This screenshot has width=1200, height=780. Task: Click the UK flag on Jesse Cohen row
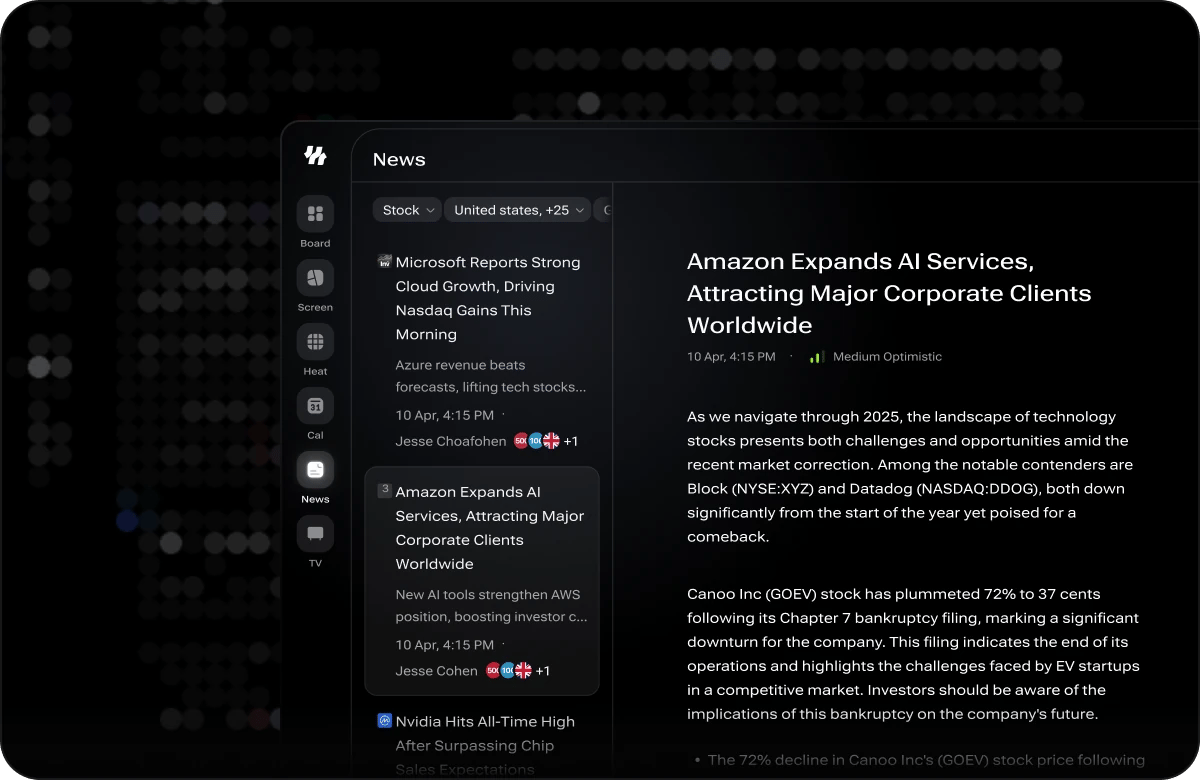(x=523, y=671)
